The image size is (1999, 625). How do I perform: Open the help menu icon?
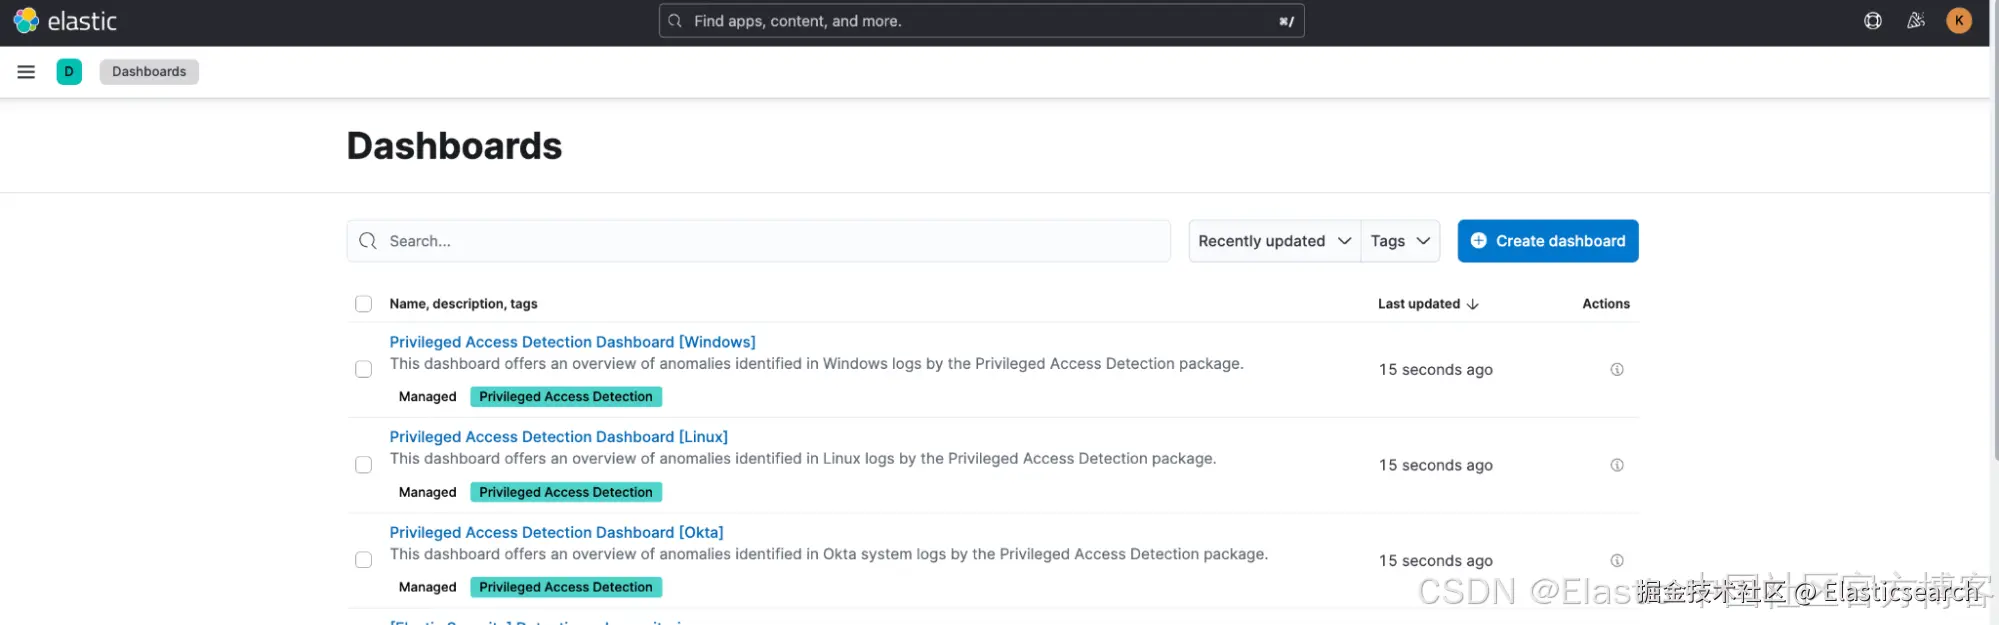pyautogui.click(x=1873, y=21)
